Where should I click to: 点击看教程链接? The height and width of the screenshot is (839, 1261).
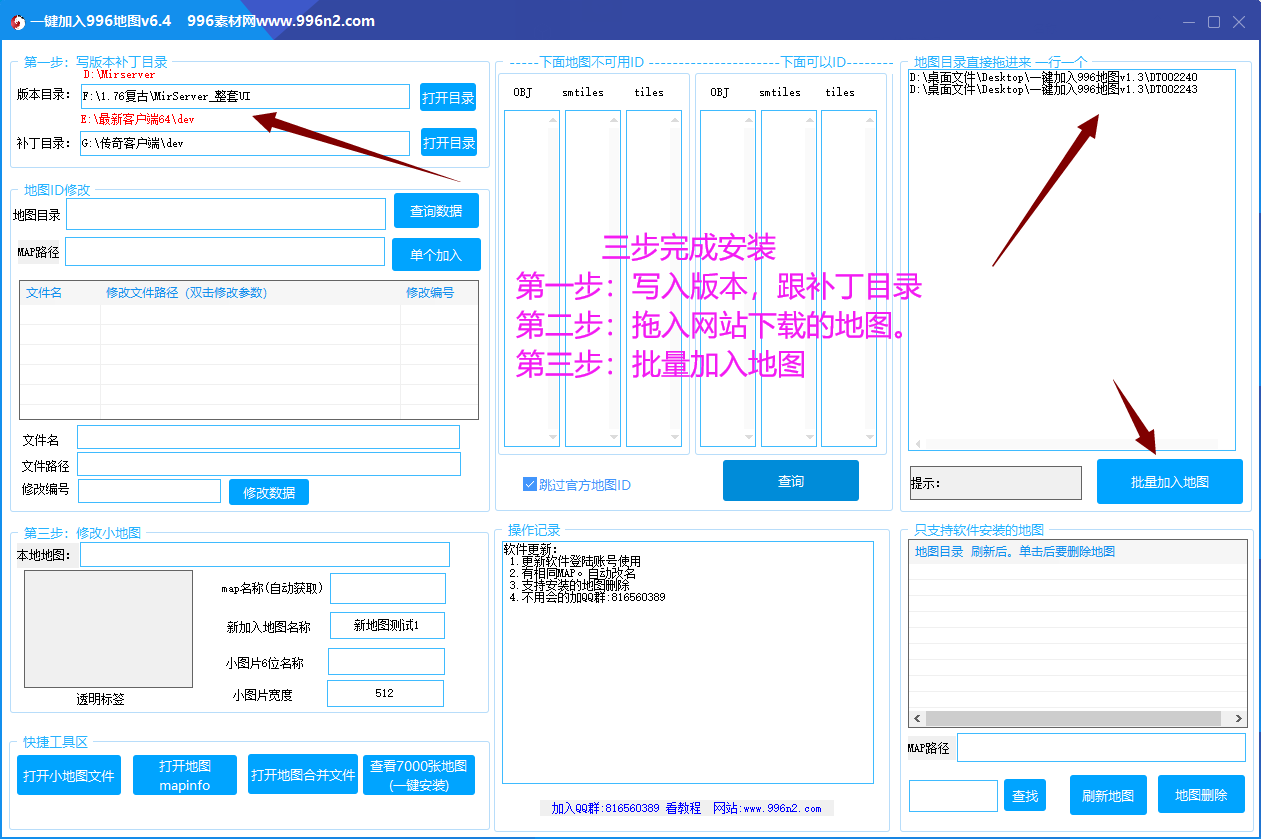tap(682, 807)
